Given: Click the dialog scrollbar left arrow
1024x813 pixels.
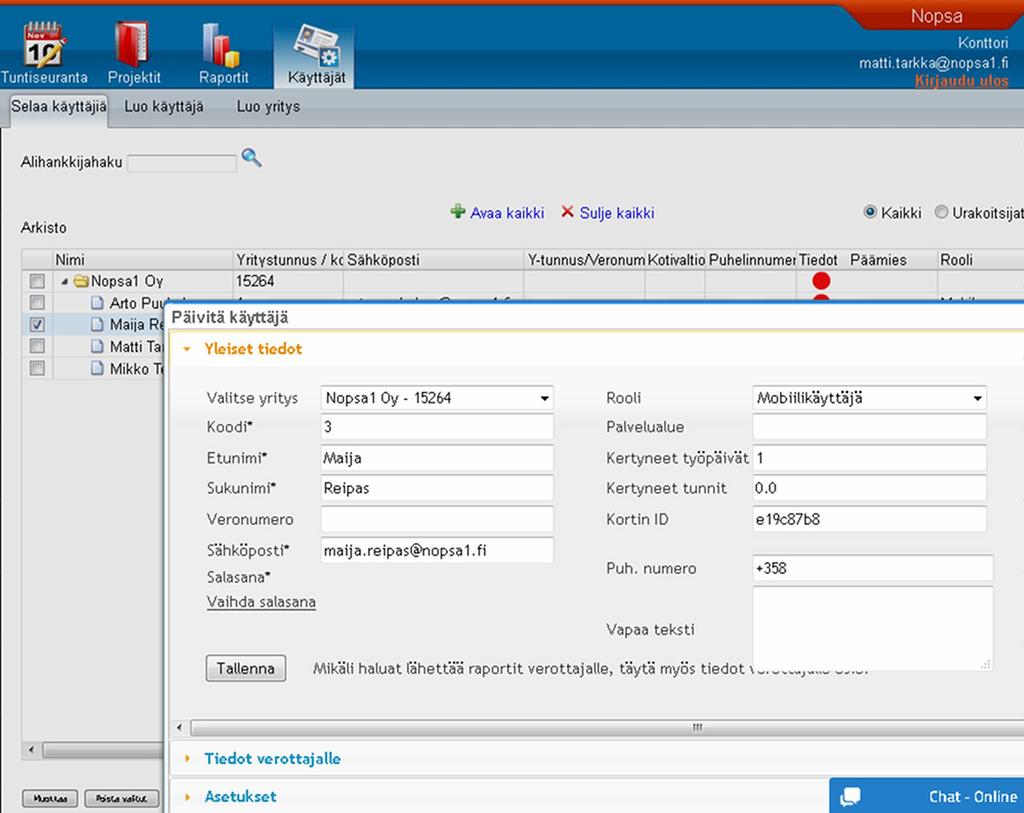Looking at the screenshot, I should tap(180, 727).
